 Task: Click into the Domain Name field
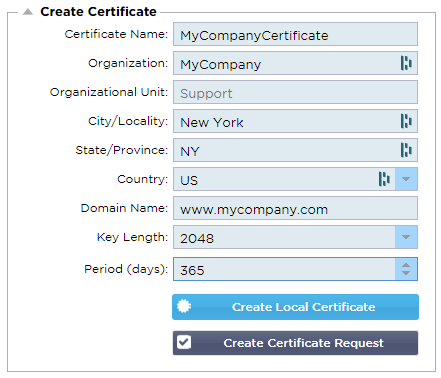pyautogui.click(x=295, y=208)
